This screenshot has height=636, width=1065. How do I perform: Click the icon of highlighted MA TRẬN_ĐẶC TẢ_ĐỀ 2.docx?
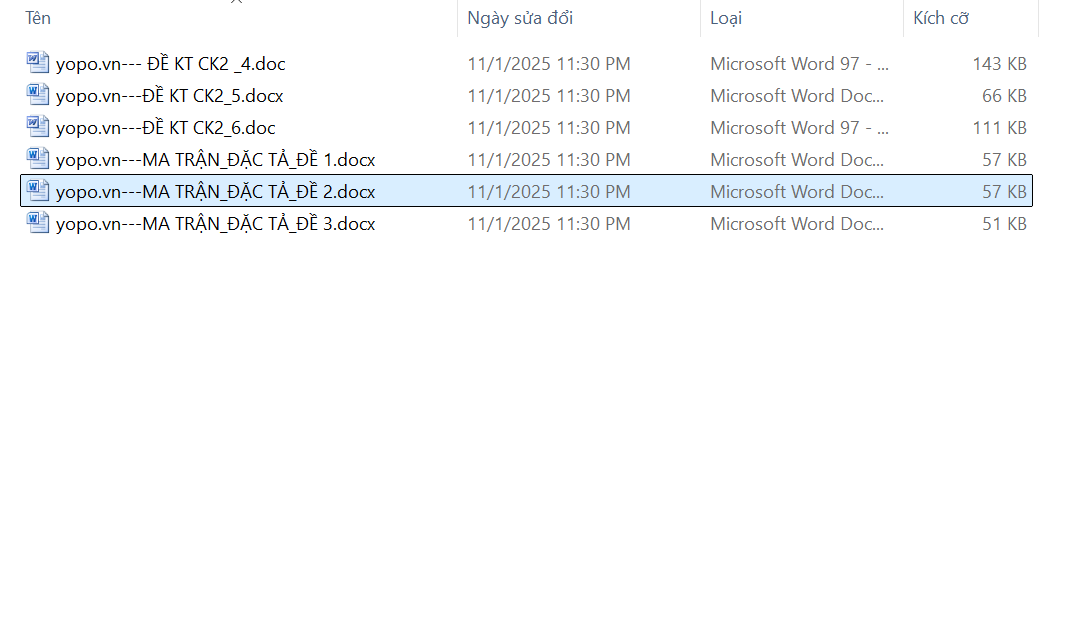pyautogui.click(x=38, y=191)
